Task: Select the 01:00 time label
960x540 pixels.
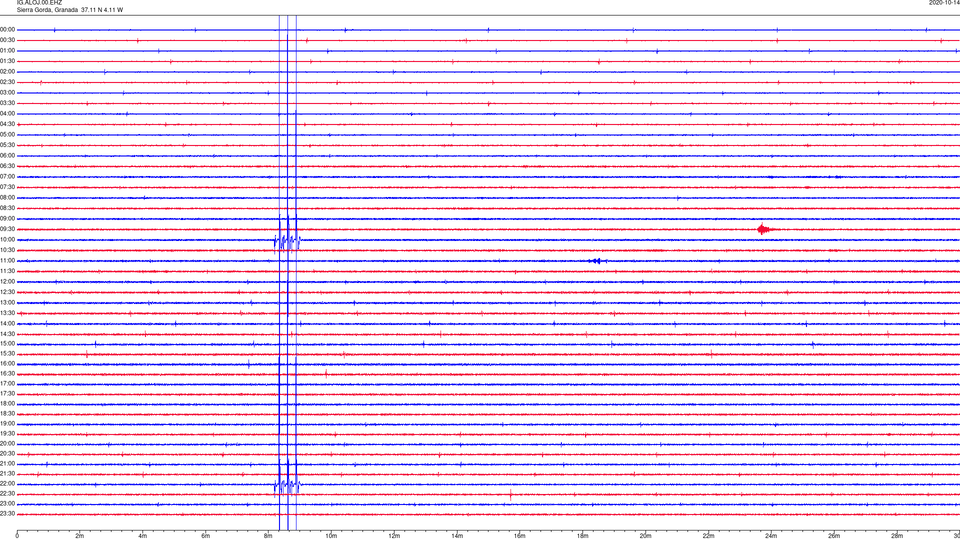Action: [8, 51]
